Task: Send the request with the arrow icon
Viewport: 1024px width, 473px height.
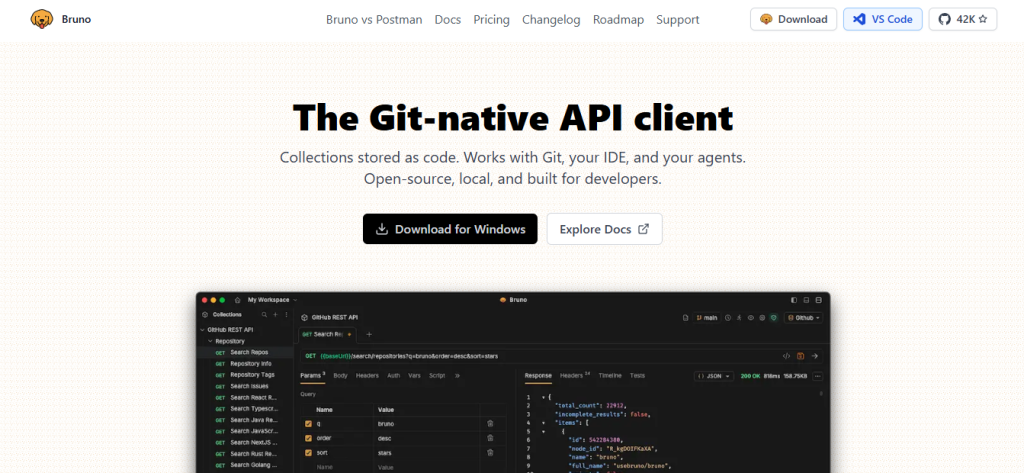Action: pyautogui.click(x=814, y=356)
